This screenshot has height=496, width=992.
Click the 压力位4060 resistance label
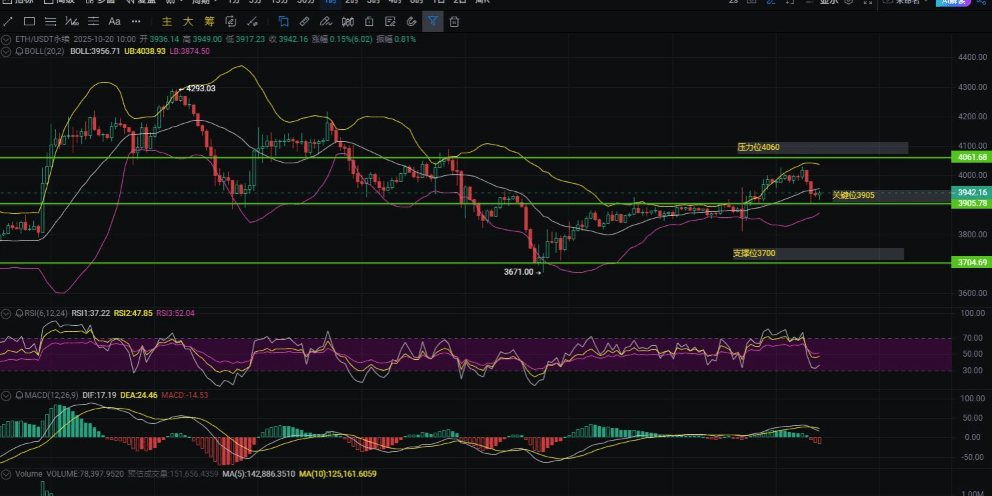(758, 147)
